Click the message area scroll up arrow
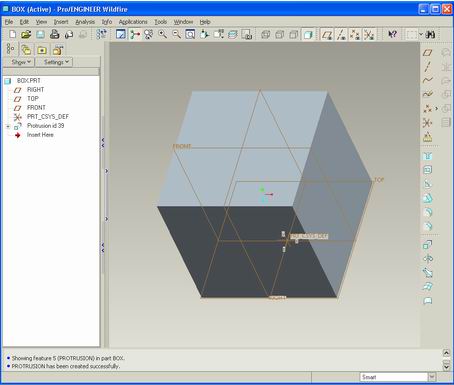This screenshot has width=454, height=385. (446, 353)
